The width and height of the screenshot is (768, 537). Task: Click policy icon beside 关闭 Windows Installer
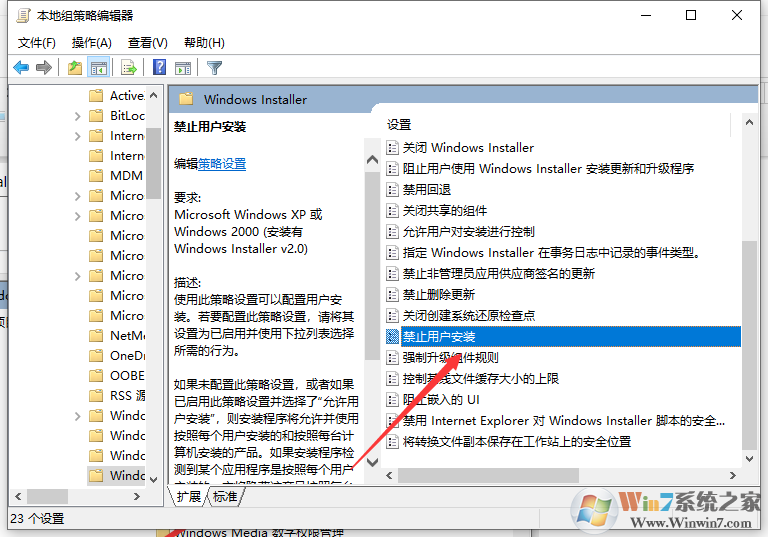(x=392, y=147)
